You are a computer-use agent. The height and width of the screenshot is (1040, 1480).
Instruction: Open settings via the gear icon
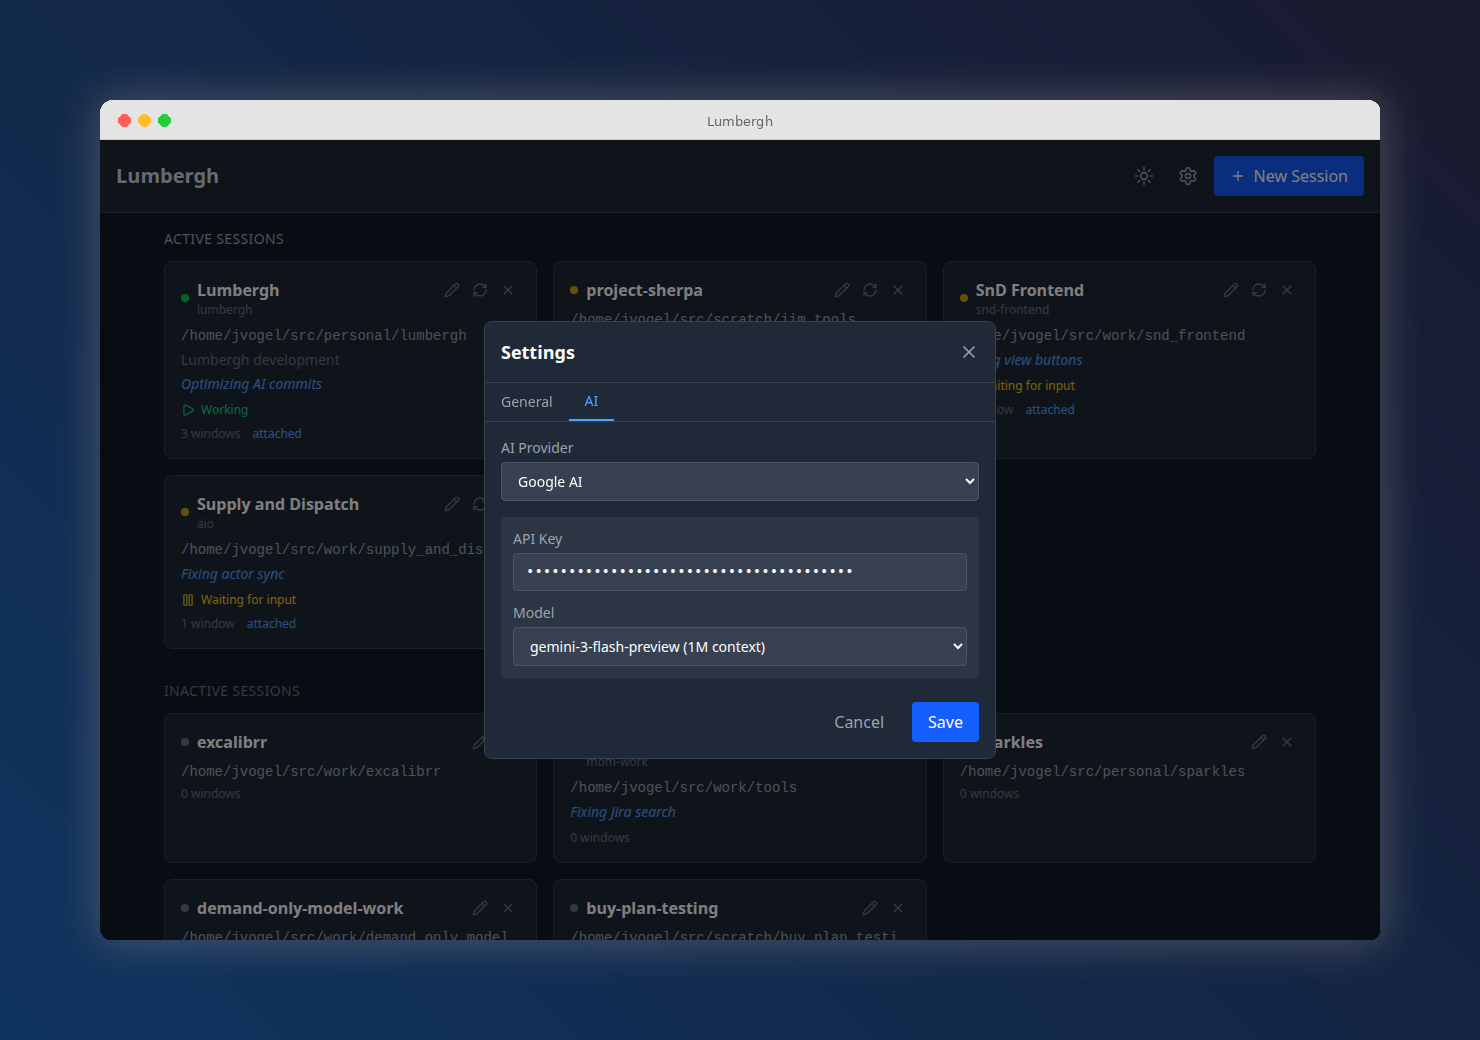pos(1187,176)
